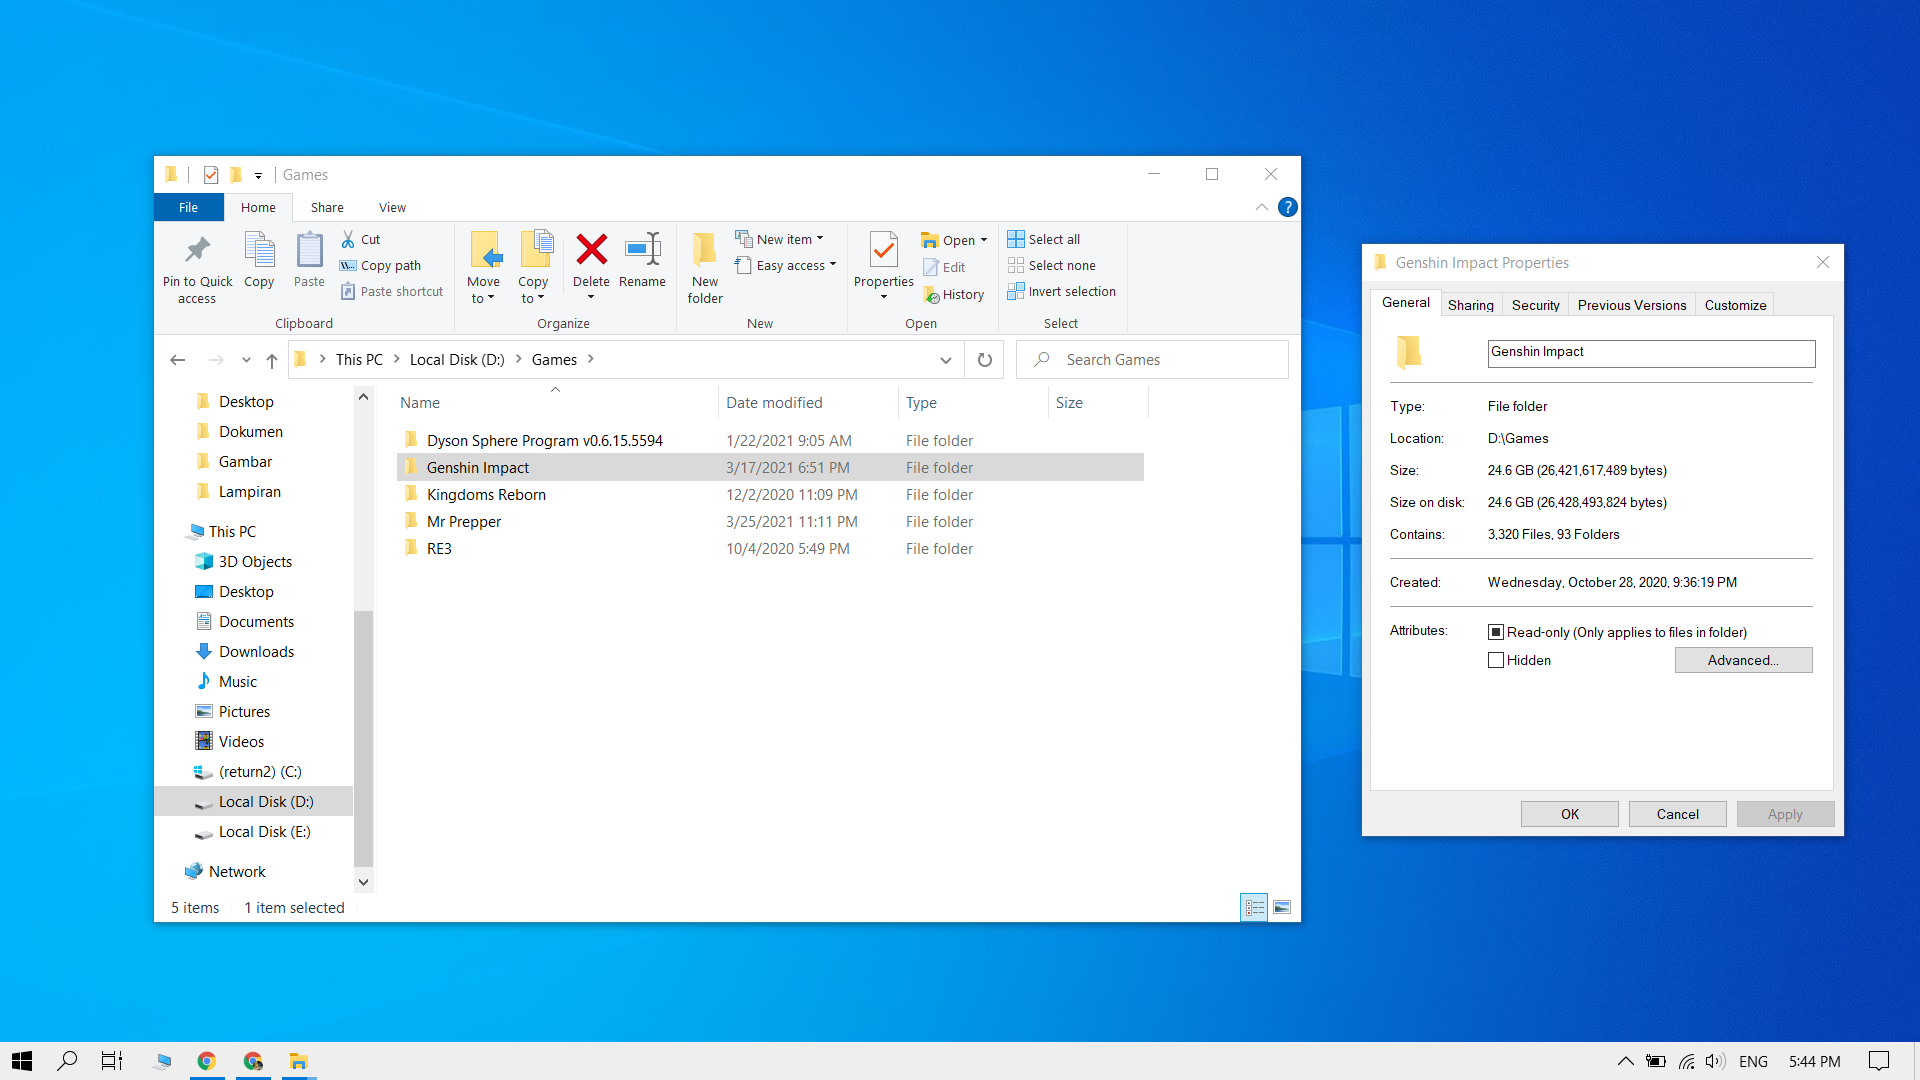Switch to the View ribbon tab
The height and width of the screenshot is (1080, 1920).
(392, 207)
